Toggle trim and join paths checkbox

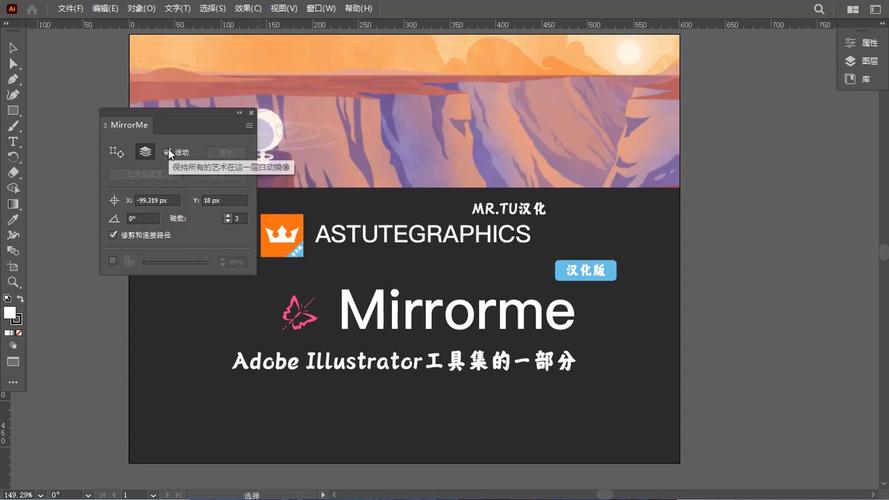point(113,234)
